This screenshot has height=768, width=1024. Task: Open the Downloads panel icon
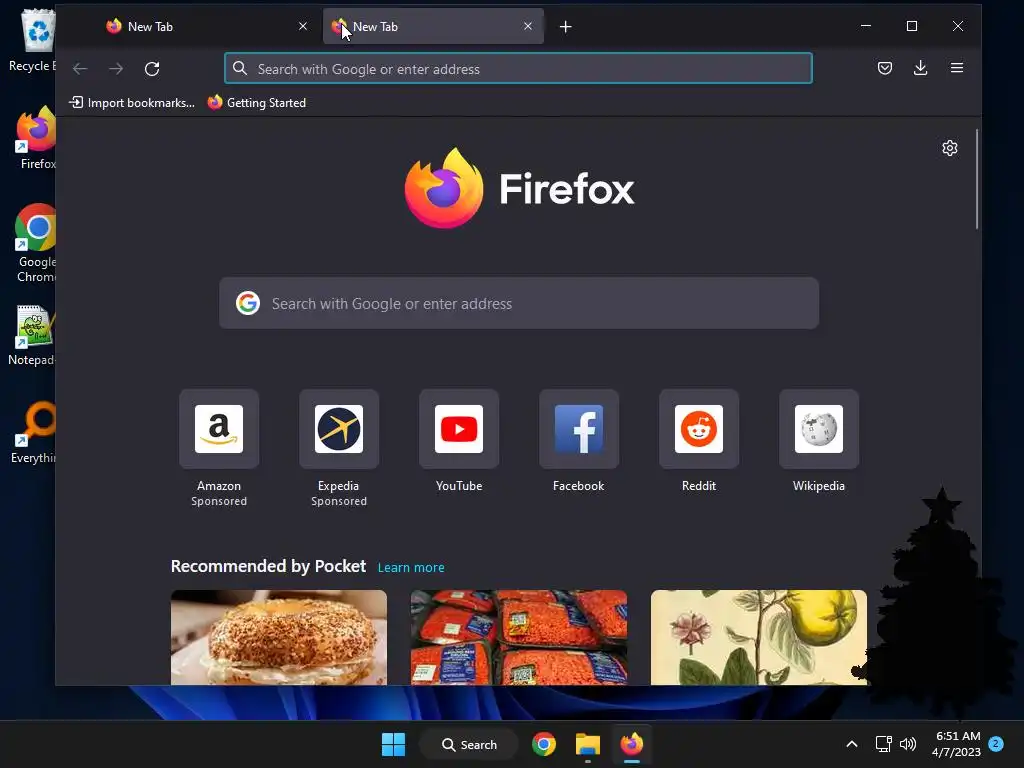click(921, 68)
